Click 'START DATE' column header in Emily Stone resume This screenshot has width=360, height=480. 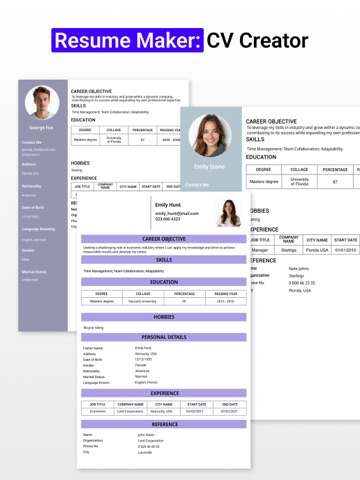tap(346, 240)
